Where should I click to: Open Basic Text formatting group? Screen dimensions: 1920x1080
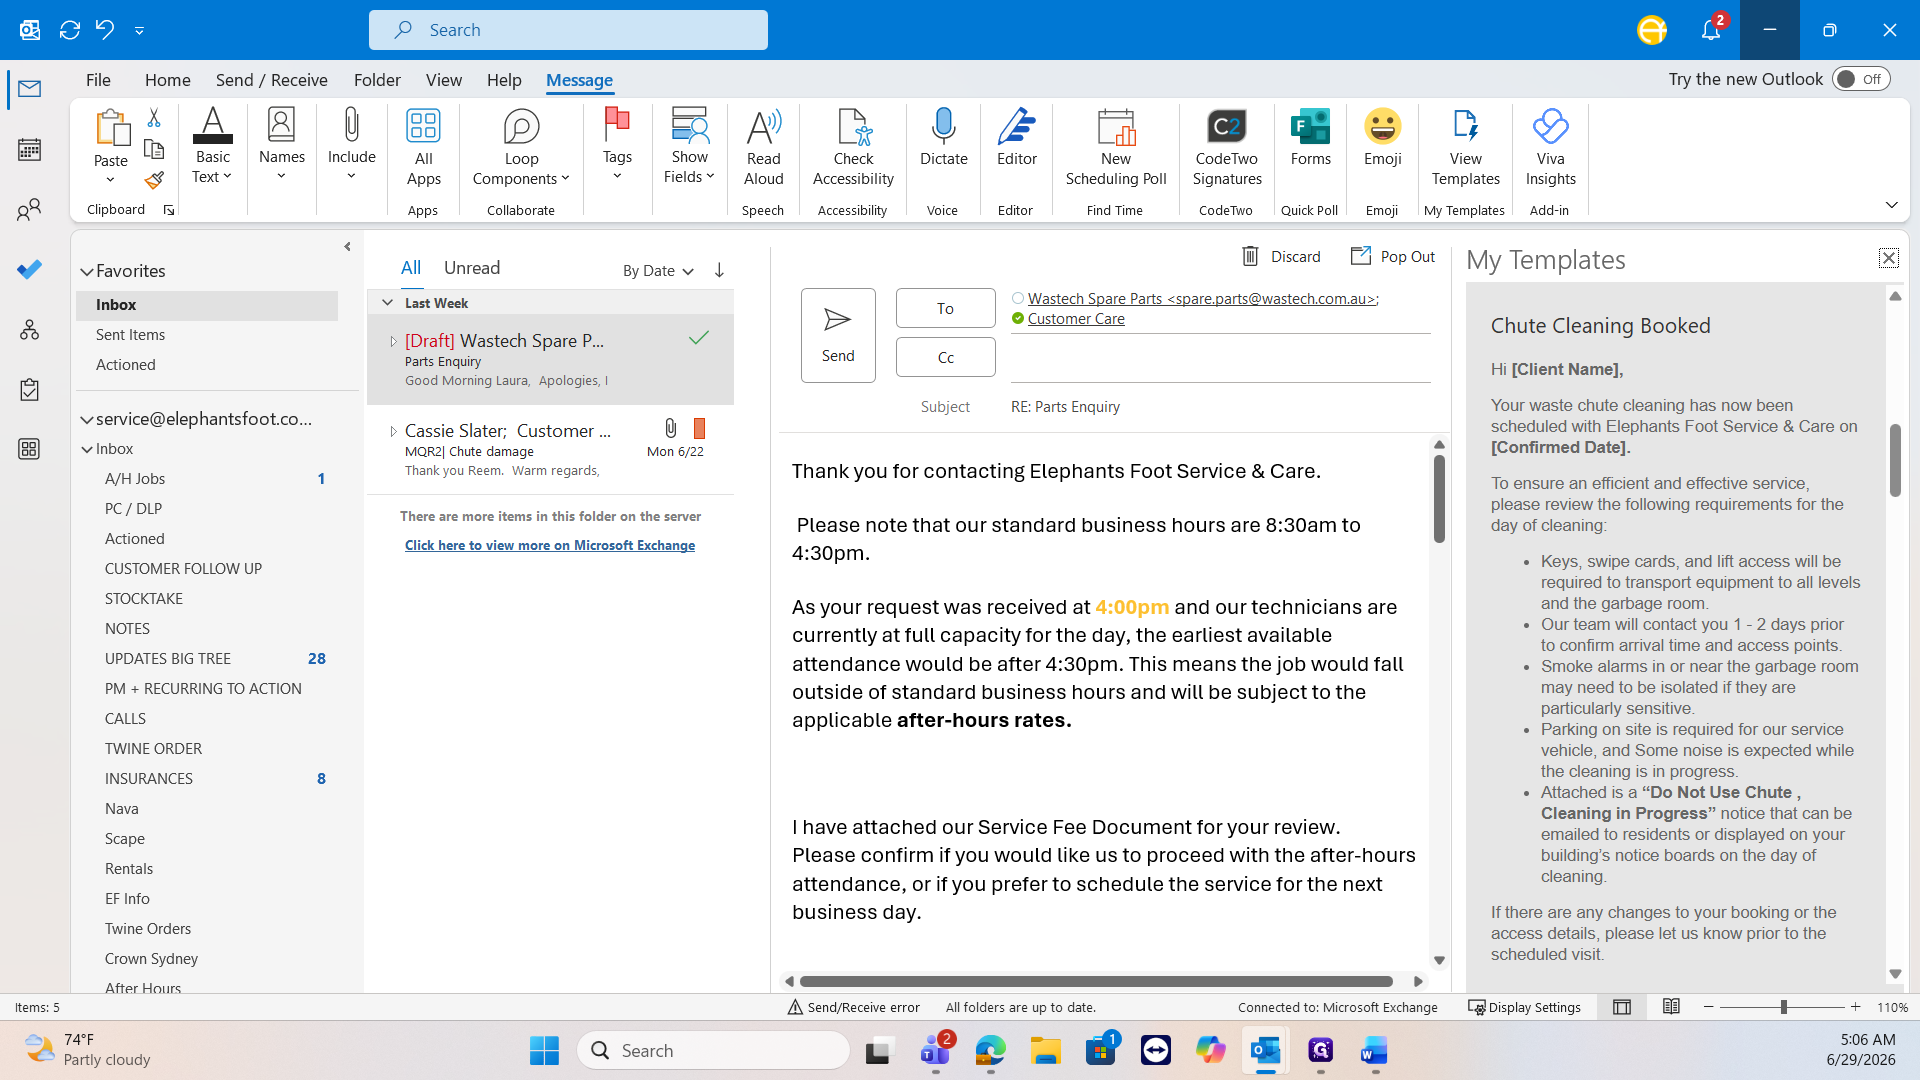[x=212, y=146]
